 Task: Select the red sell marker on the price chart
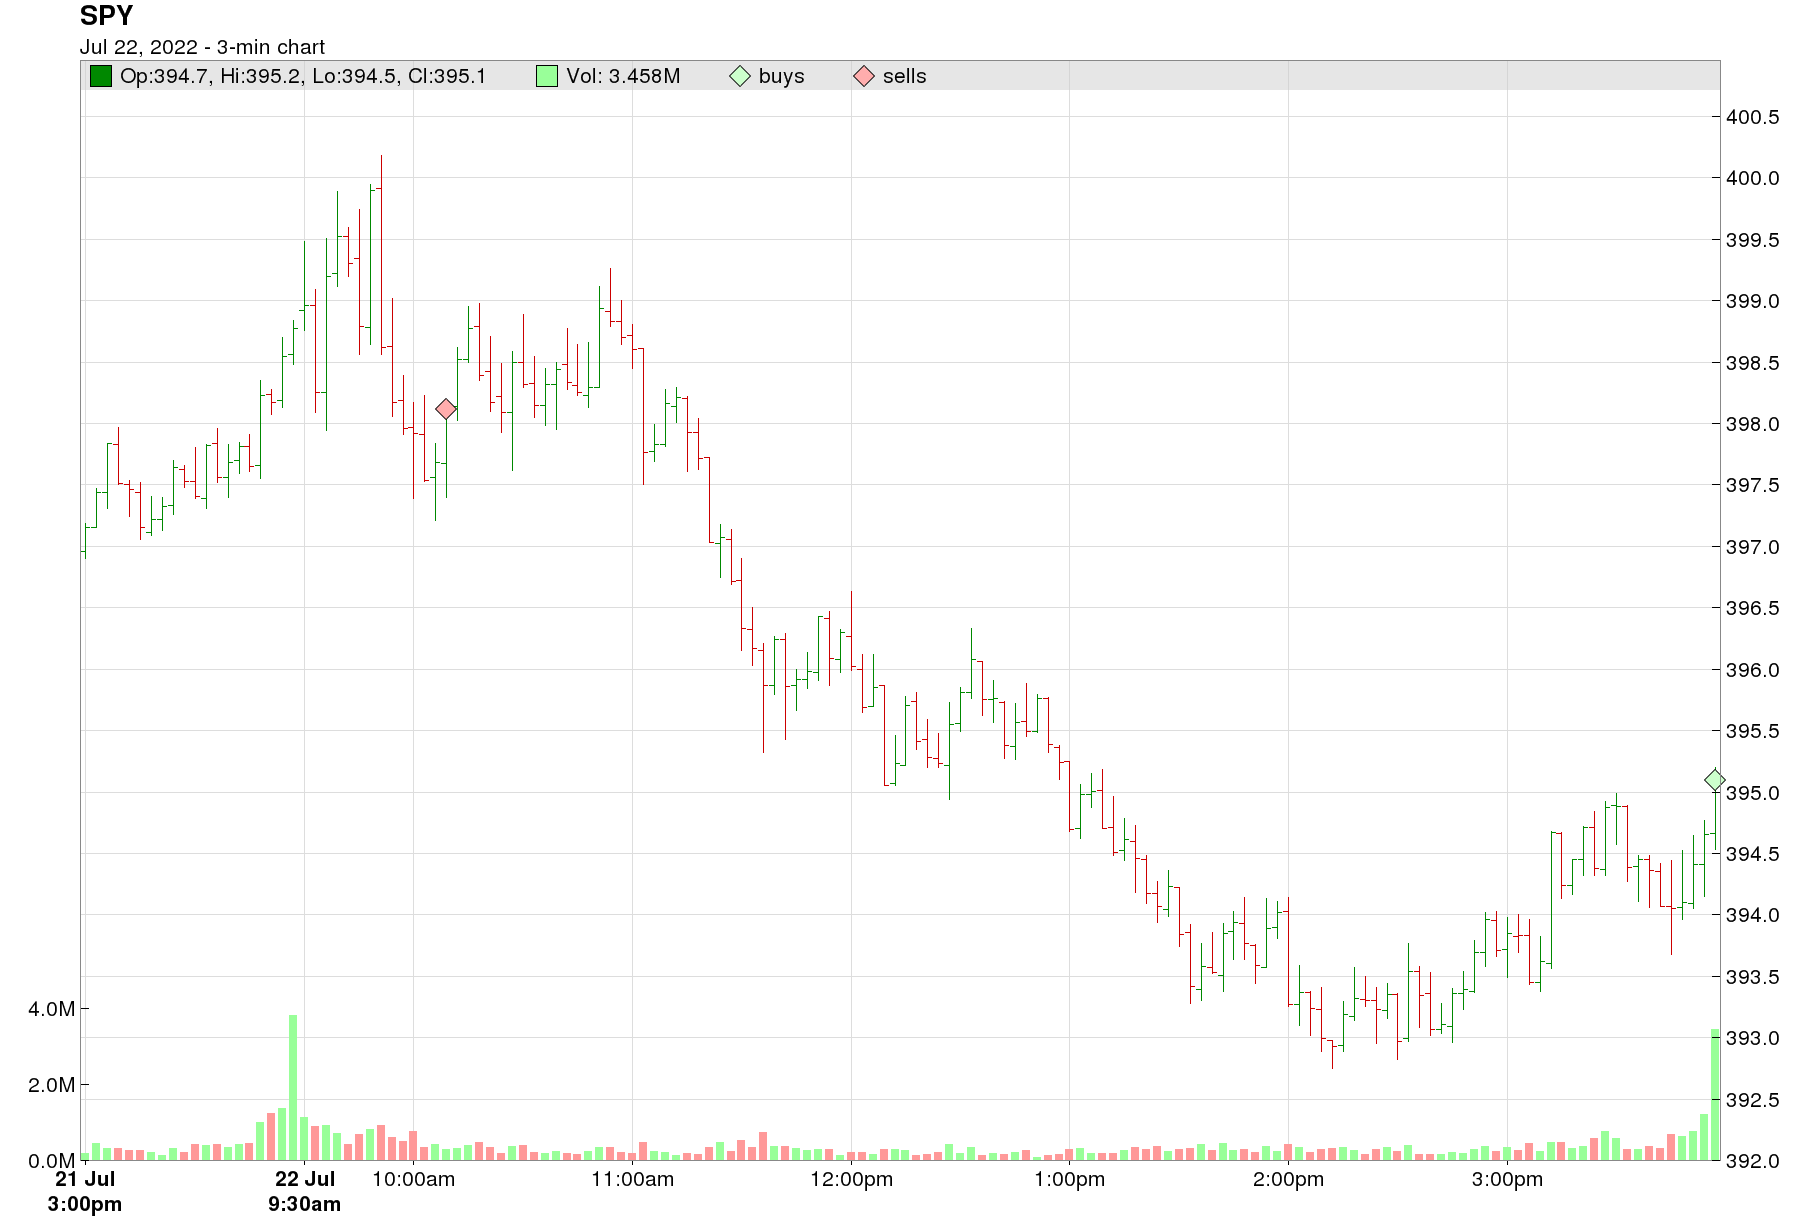(446, 409)
